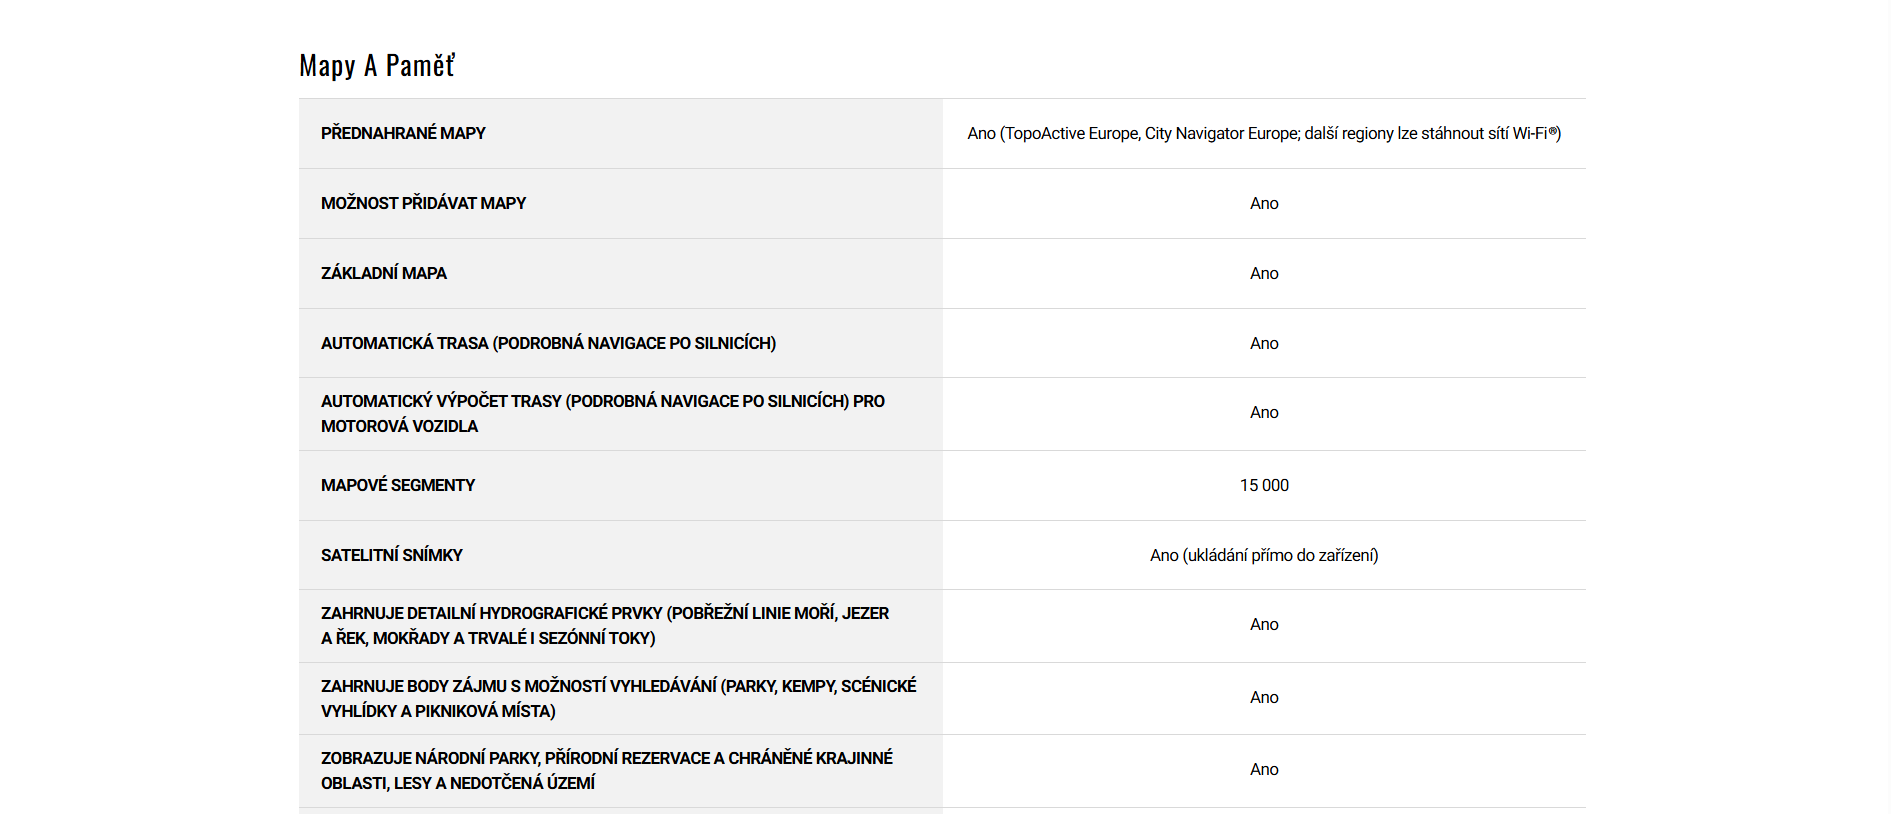
Task: Click the 'Ano (ukládání přímo do zařízení)' value
Action: [1264, 555]
